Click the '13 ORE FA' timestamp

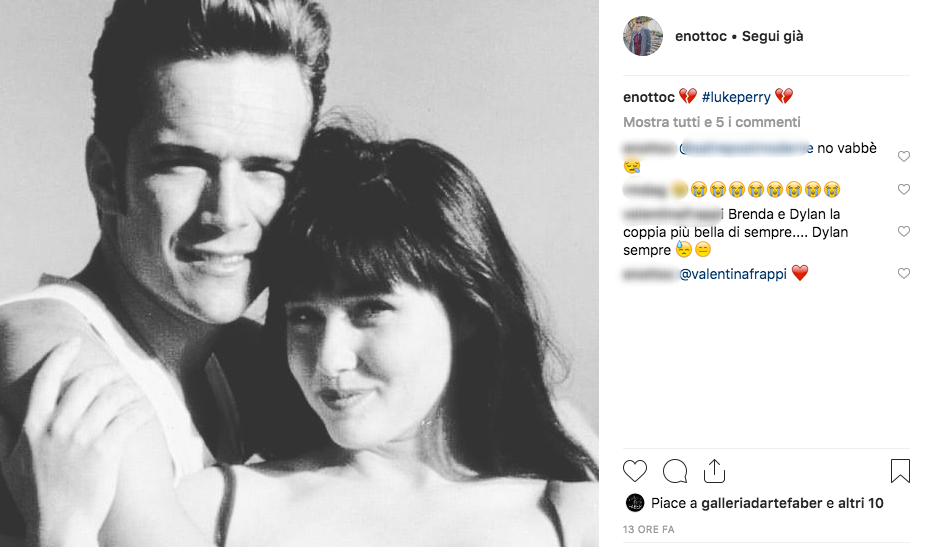(648, 527)
